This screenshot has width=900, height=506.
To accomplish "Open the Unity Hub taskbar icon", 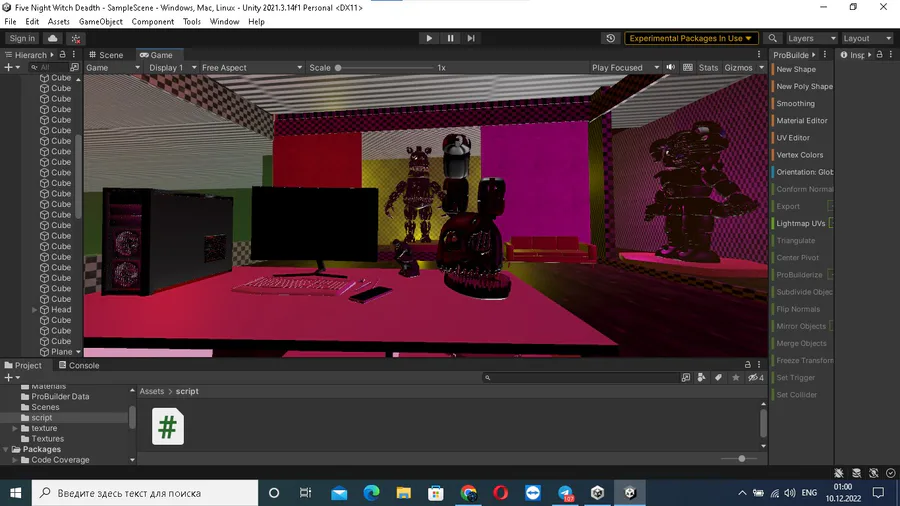I will click(x=597, y=493).
